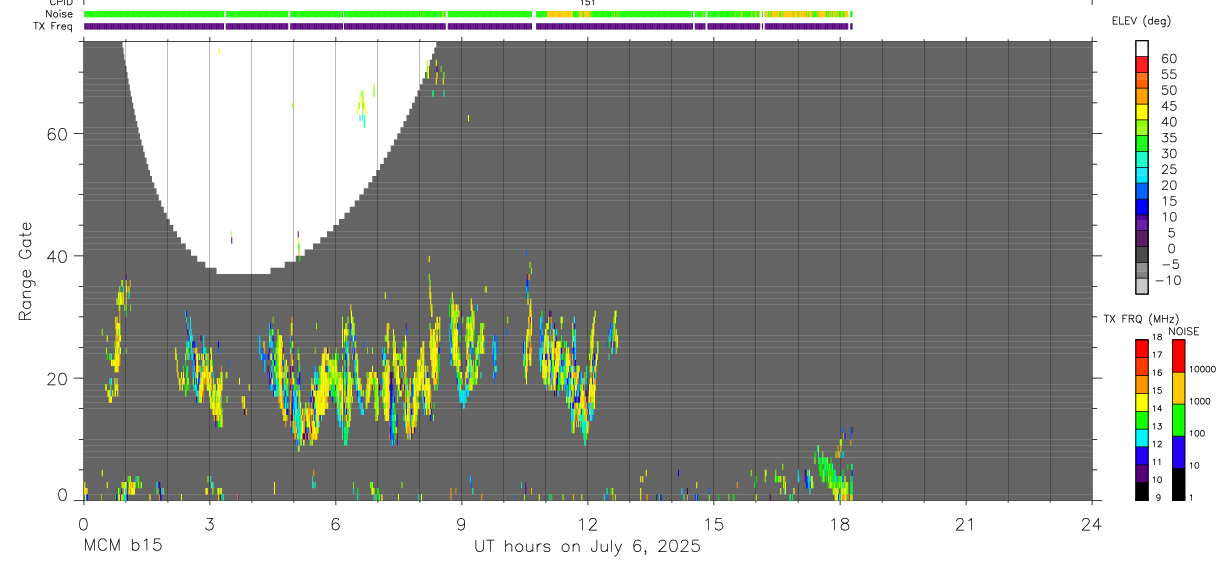
Task: Click the -10 label on ELEV colorbar
Action: click(1167, 280)
